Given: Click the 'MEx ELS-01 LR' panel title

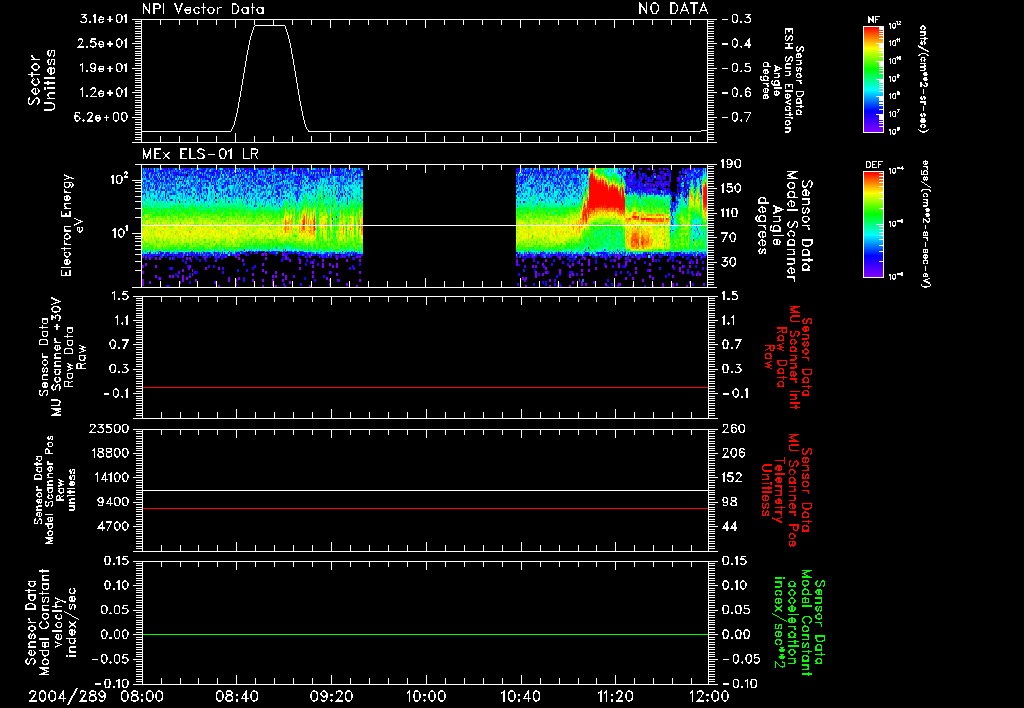Looking at the screenshot, I should 200,155.
